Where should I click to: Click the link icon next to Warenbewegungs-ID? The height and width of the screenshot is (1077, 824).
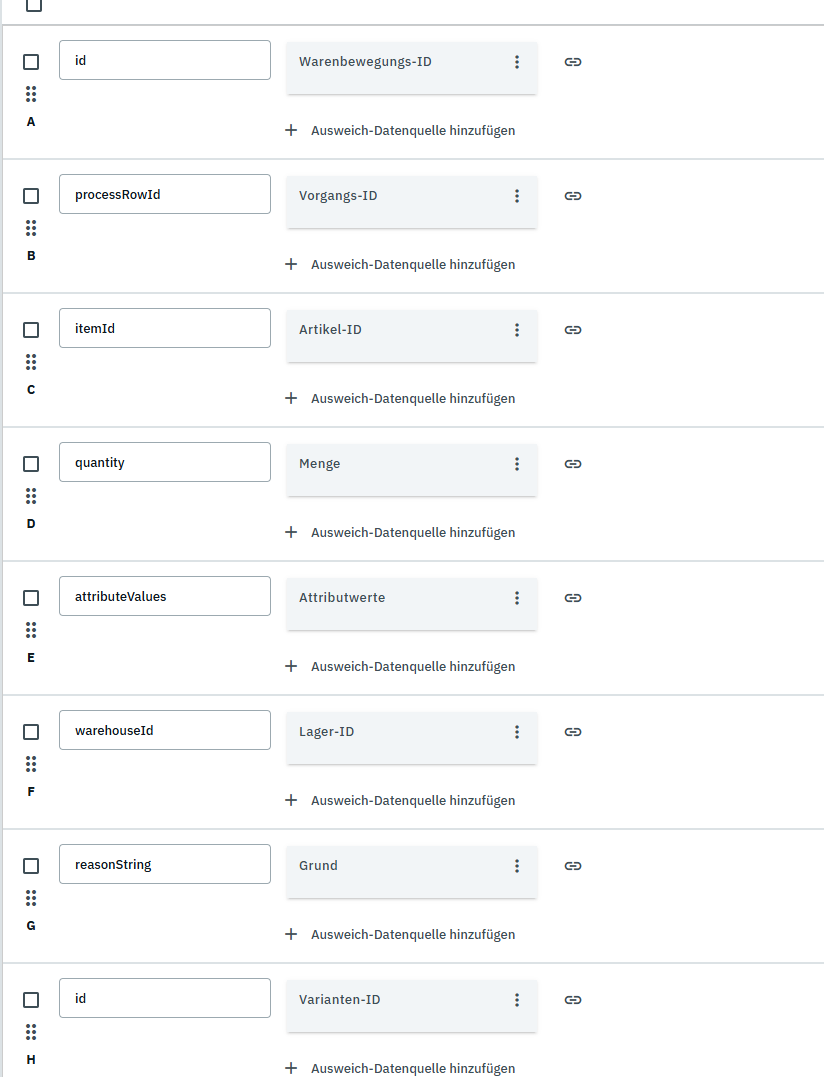coord(573,62)
